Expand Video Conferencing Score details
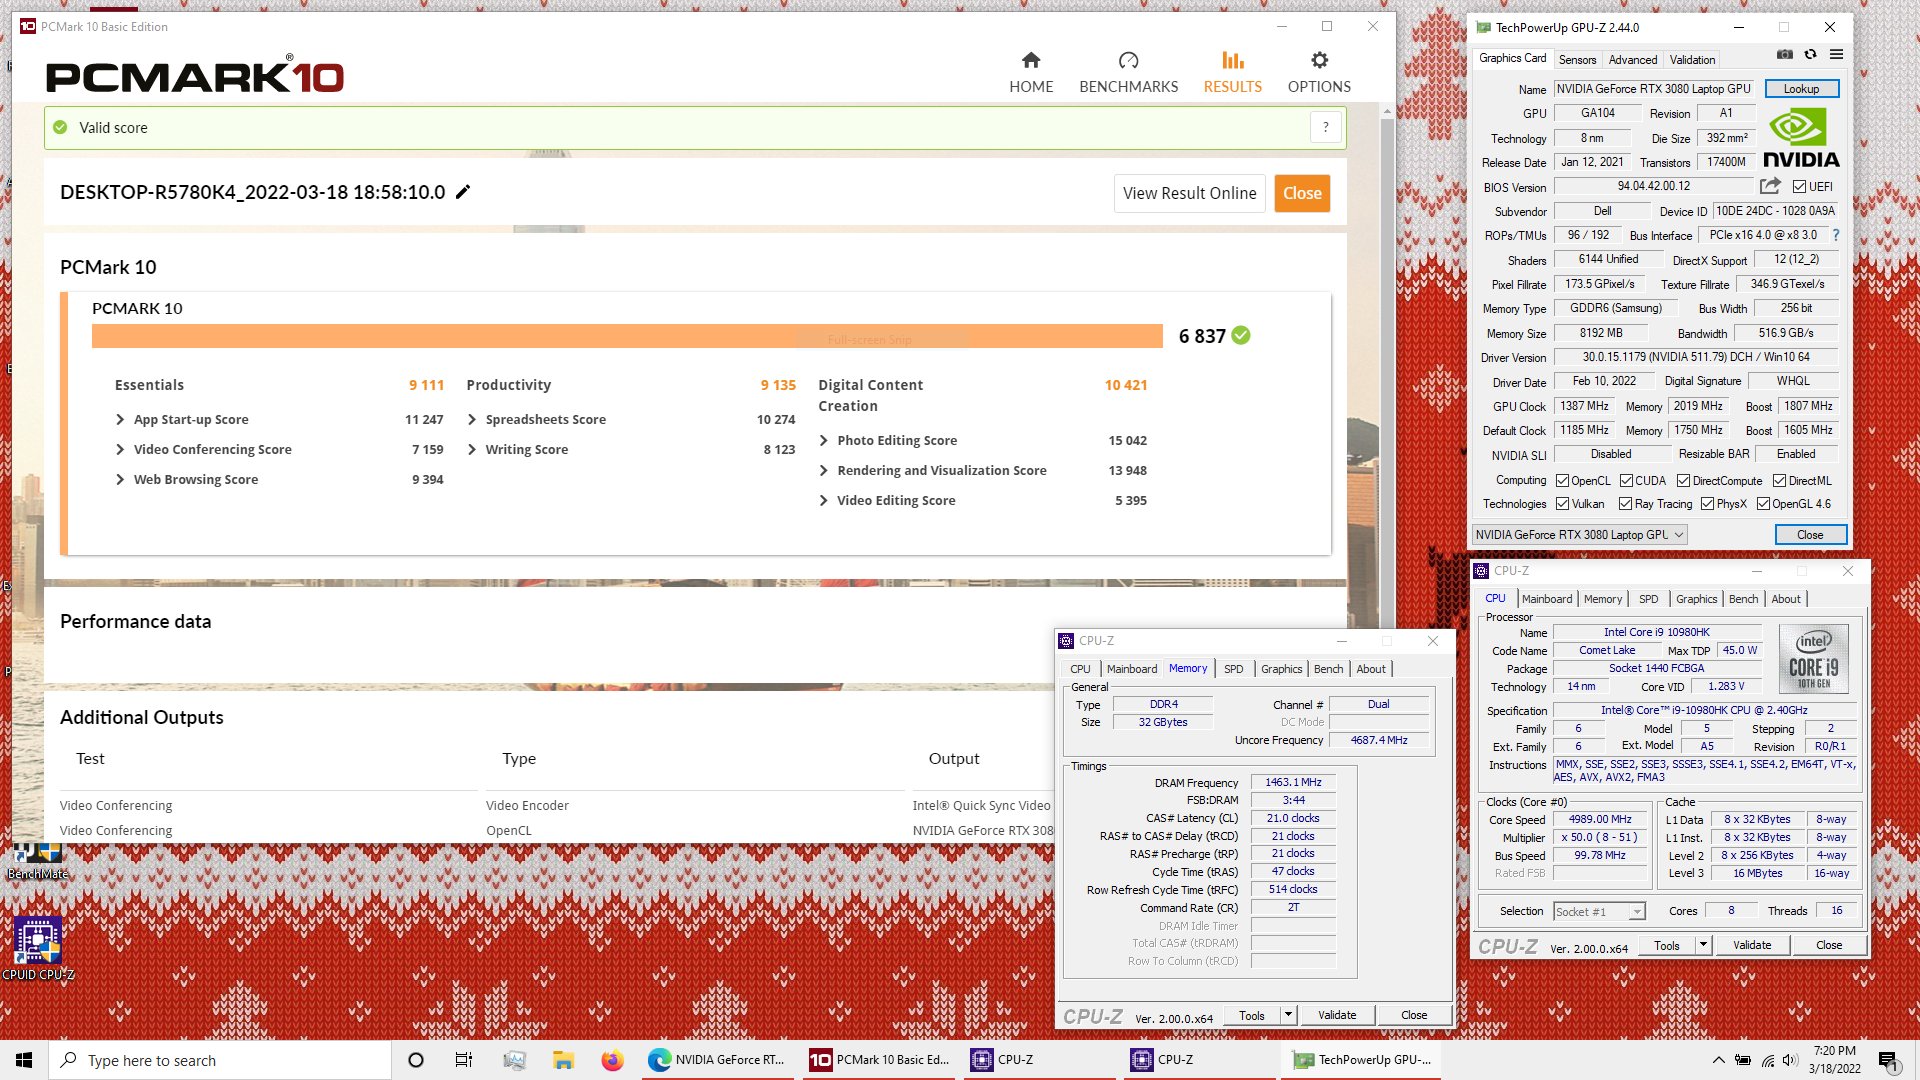The height and width of the screenshot is (1080, 1920). (x=120, y=450)
